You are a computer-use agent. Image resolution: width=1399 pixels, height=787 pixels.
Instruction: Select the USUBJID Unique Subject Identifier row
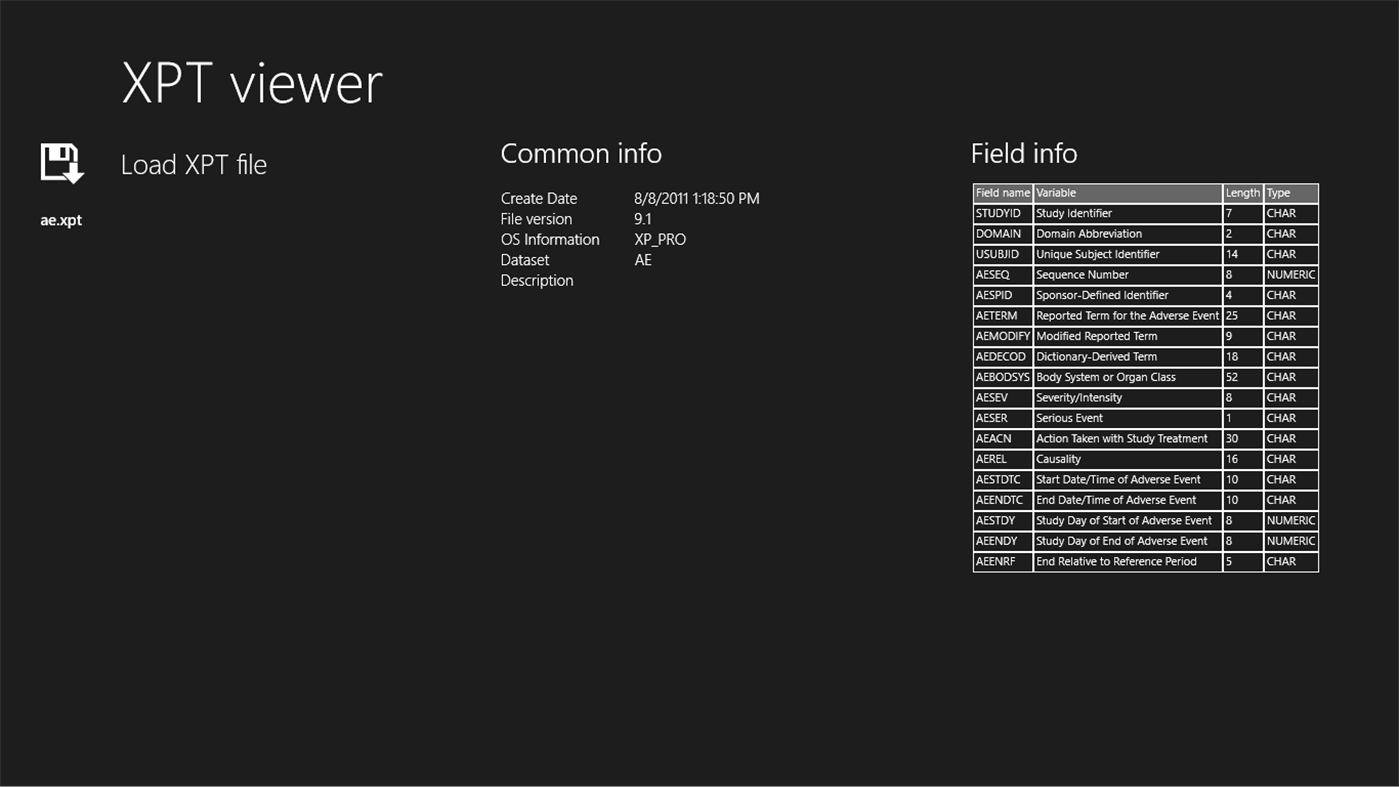tap(1100, 254)
